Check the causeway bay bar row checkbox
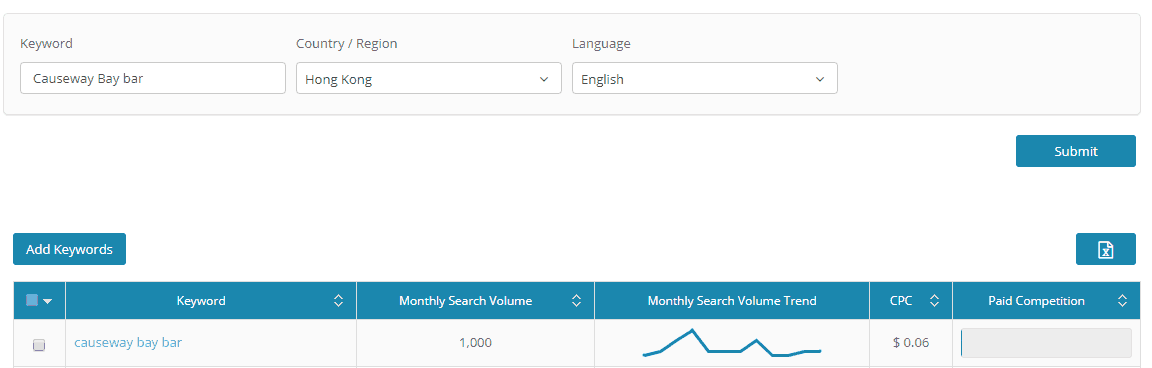The image size is (1152, 368). point(39,344)
